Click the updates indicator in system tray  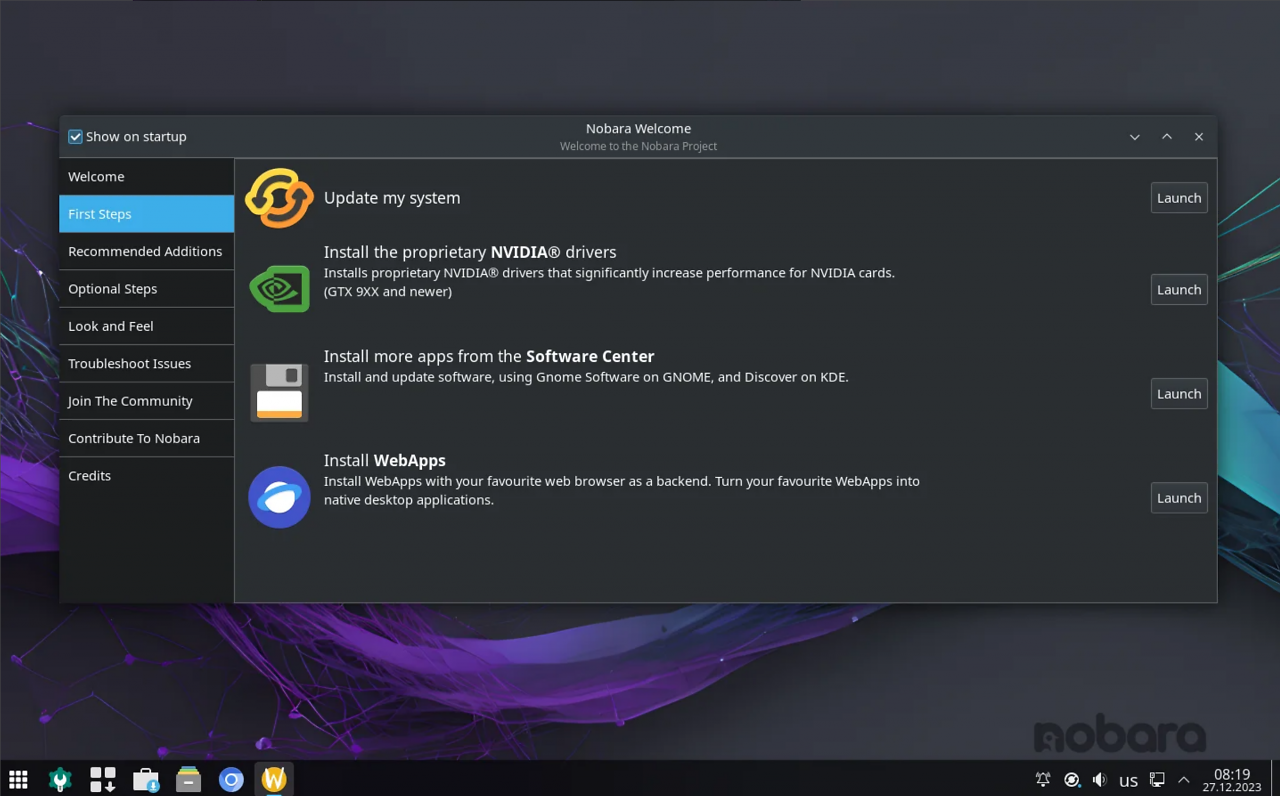pyautogui.click(x=1072, y=779)
